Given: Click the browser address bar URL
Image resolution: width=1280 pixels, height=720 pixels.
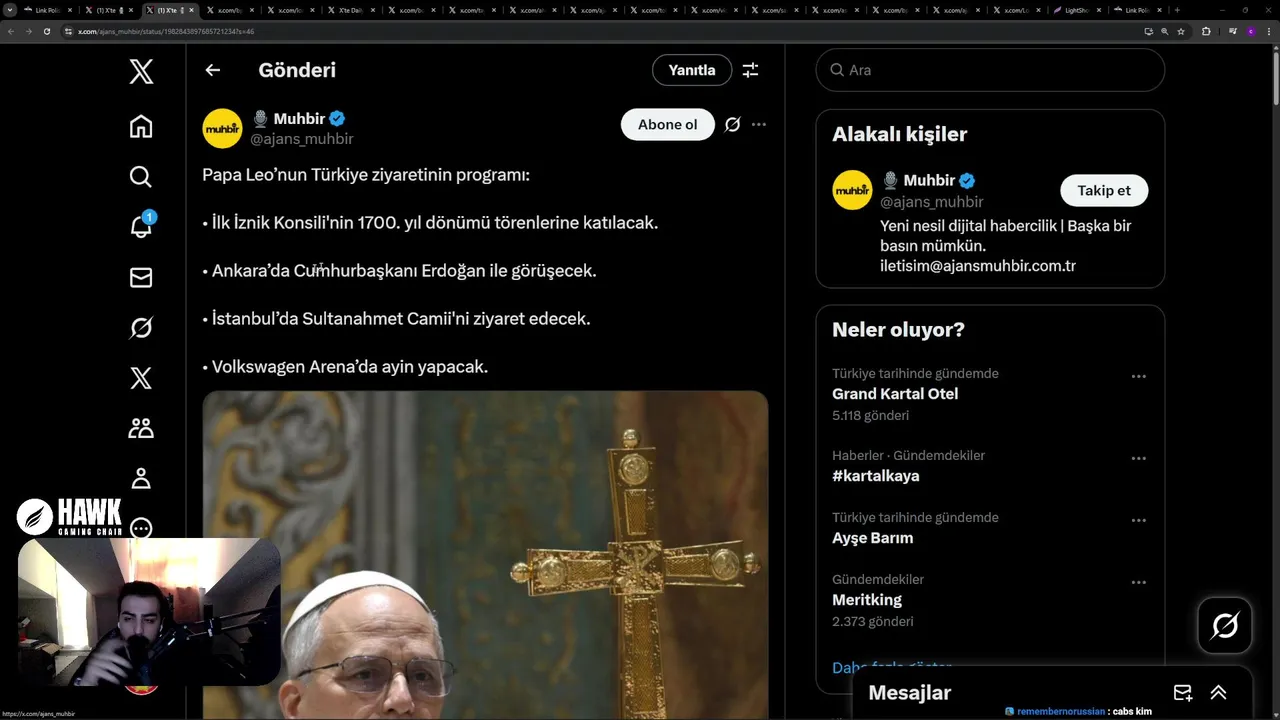Looking at the screenshot, I should click(165, 31).
